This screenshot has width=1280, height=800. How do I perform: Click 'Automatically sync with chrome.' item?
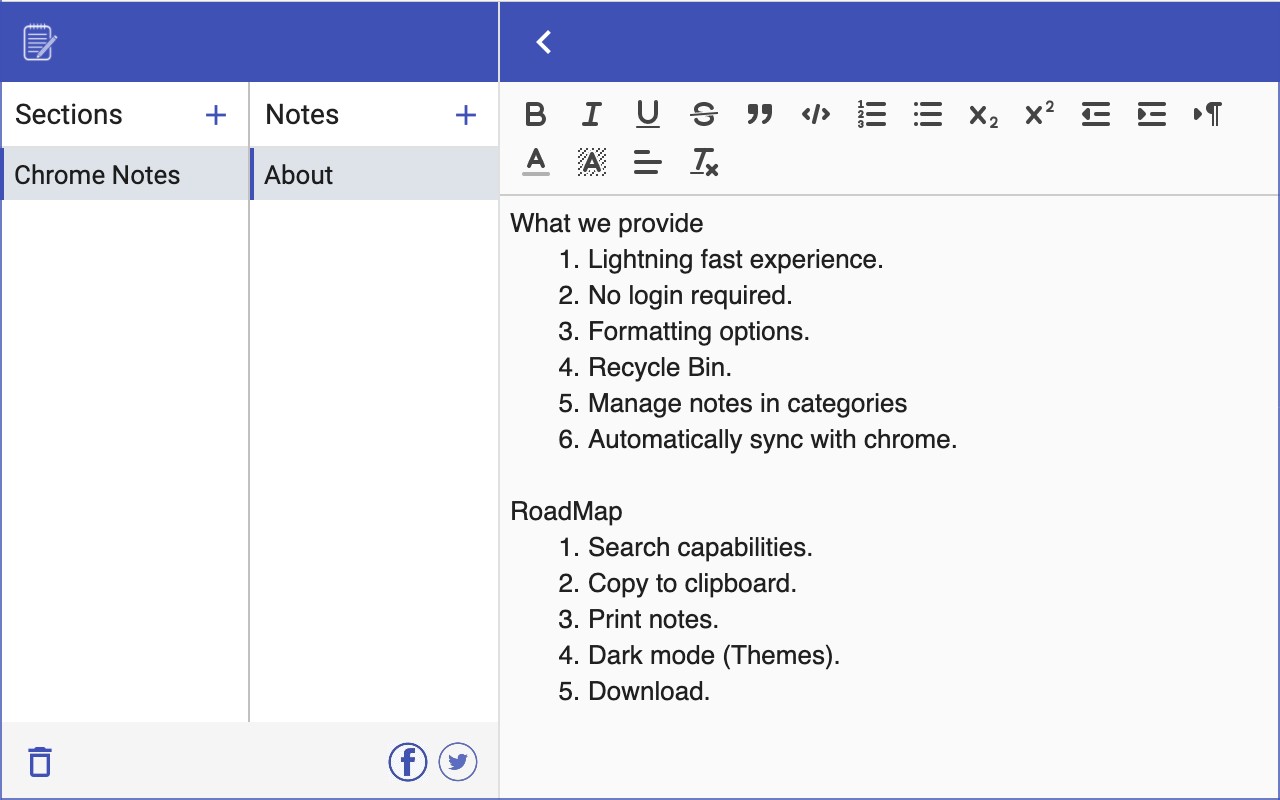pos(773,439)
